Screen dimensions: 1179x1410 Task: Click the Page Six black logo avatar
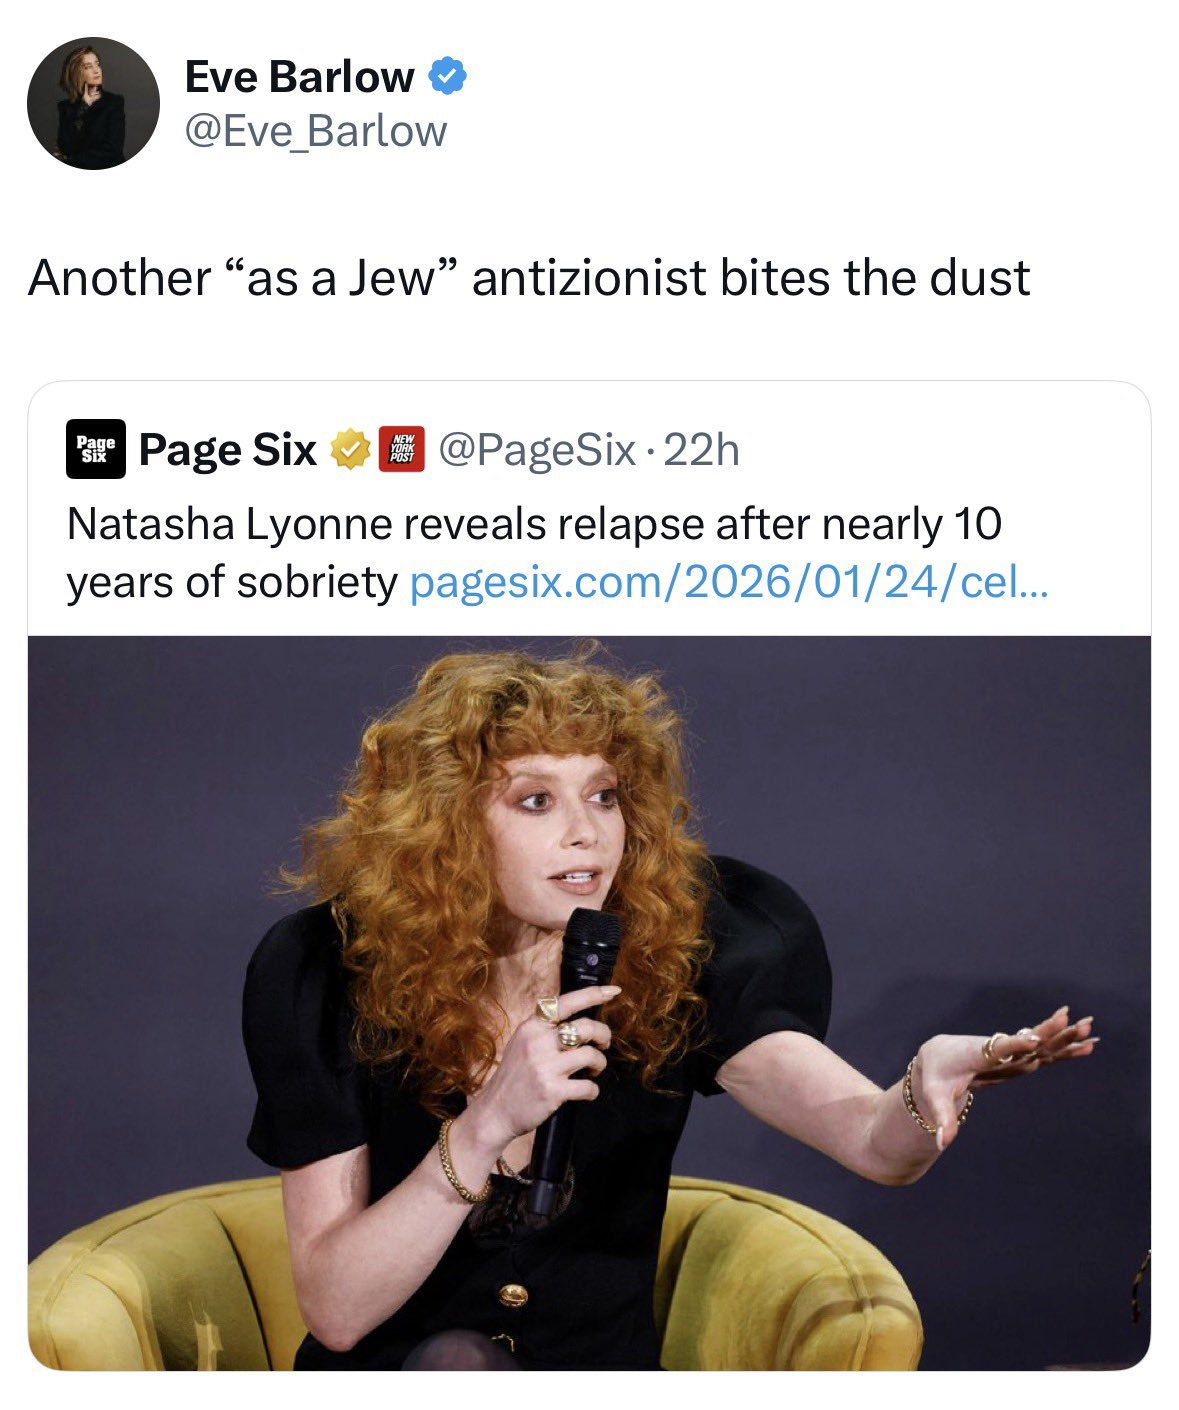point(96,449)
